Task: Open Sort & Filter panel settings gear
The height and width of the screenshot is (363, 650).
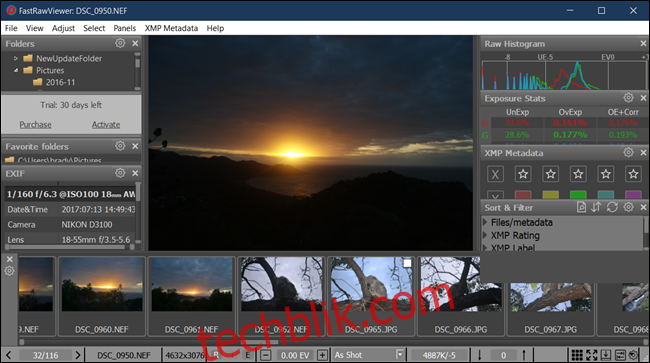Action: click(628, 207)
